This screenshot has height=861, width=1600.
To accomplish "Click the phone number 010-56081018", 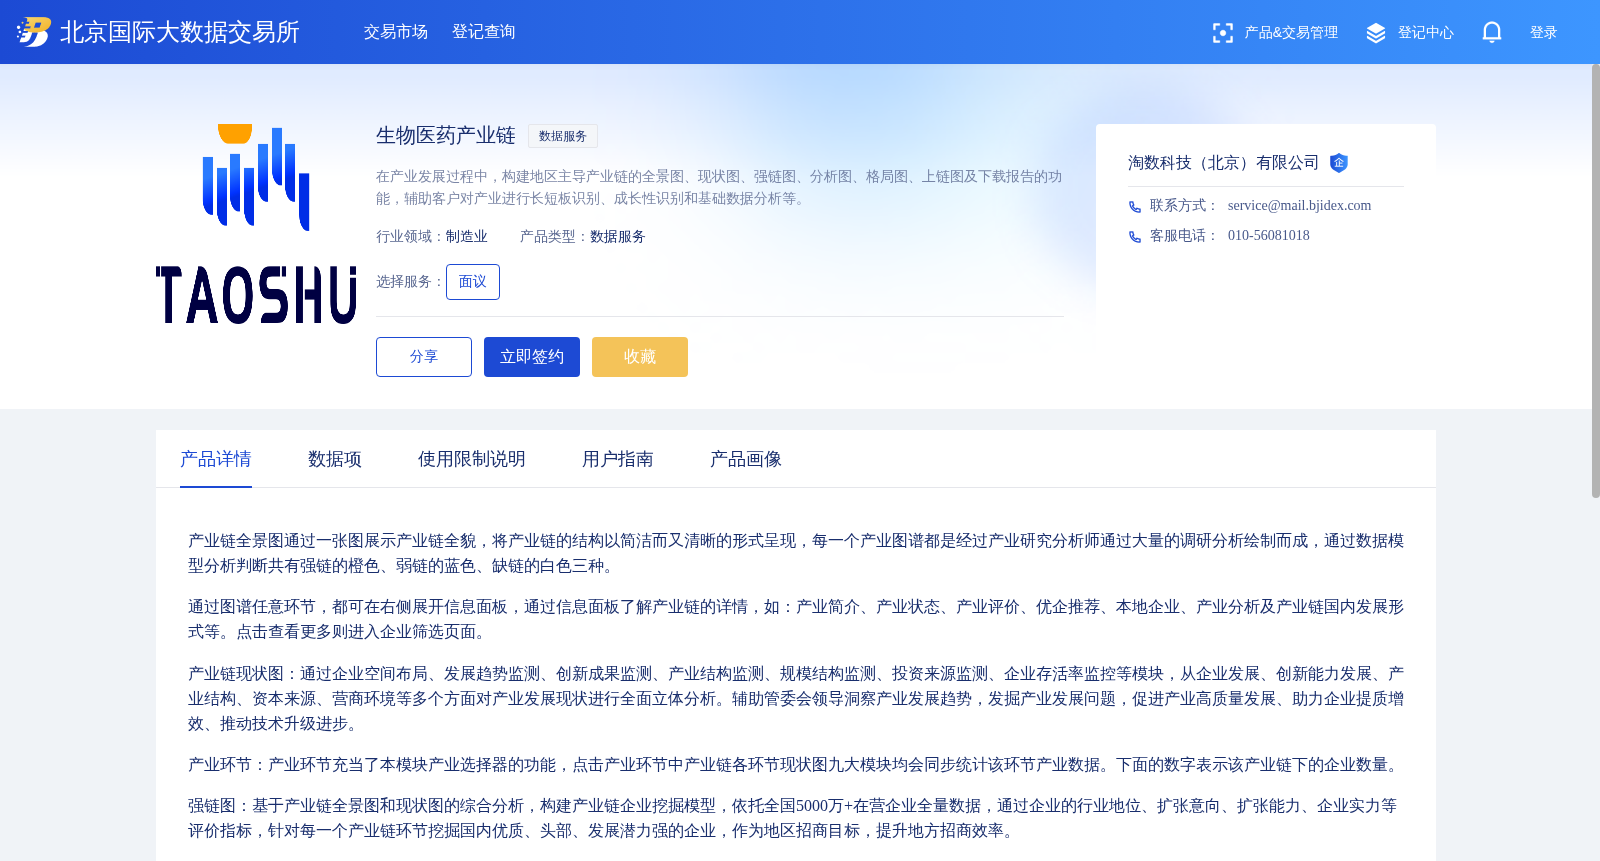I will point(1268,236).
